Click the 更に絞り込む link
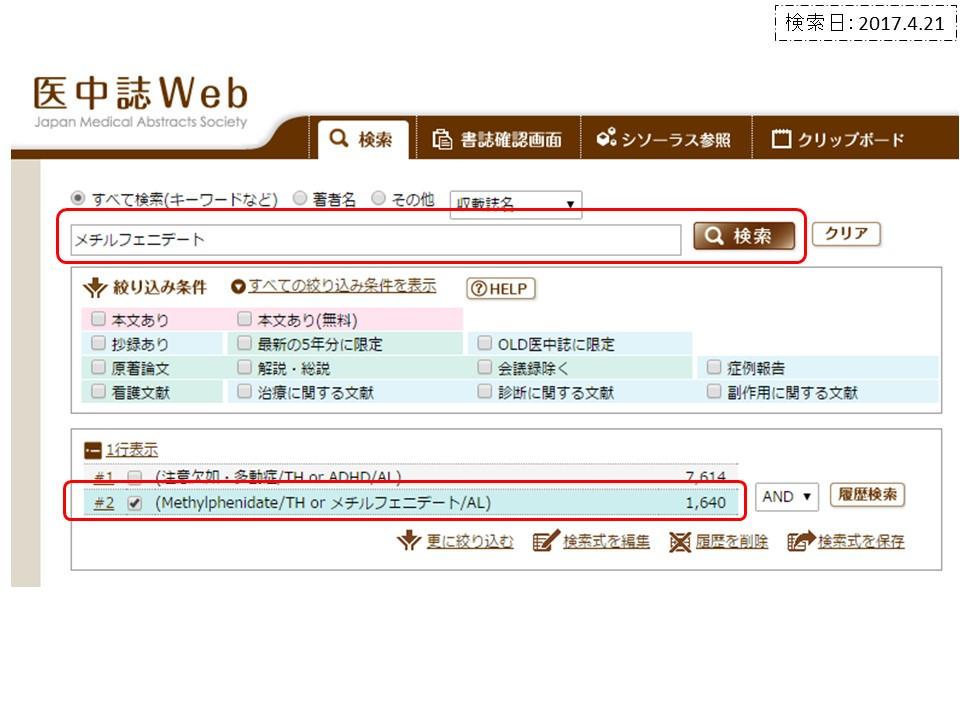Image resolution: width=960 pixels, height=720 pixels. tap(470, 541)
